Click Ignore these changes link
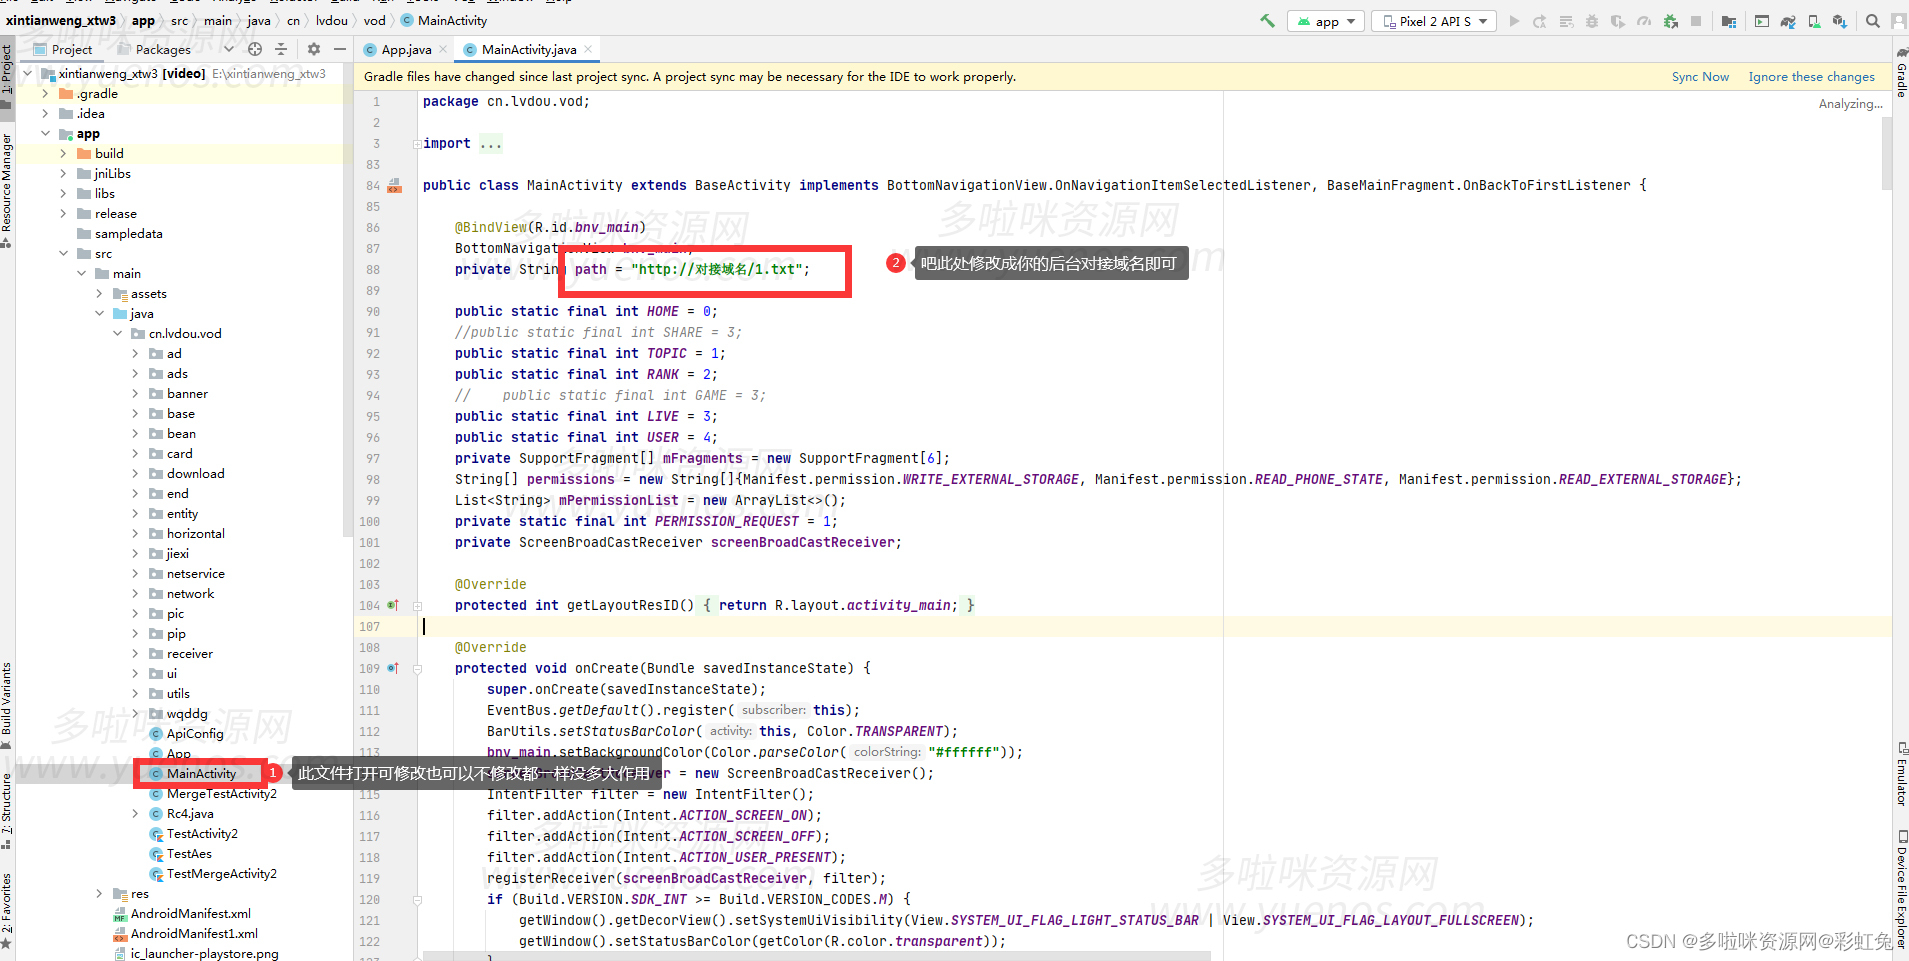The height and width of the screenshot is (961, 1909). pyautogui.click(x=1811, y=77)
